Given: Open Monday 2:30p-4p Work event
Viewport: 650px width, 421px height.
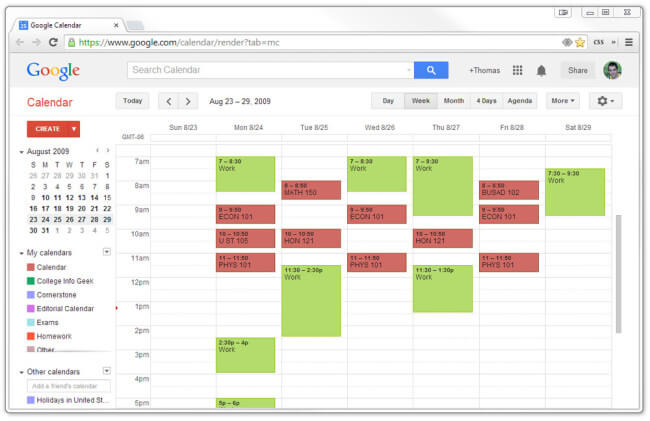Looking at the screenshot, I should [x=245, y=355].
